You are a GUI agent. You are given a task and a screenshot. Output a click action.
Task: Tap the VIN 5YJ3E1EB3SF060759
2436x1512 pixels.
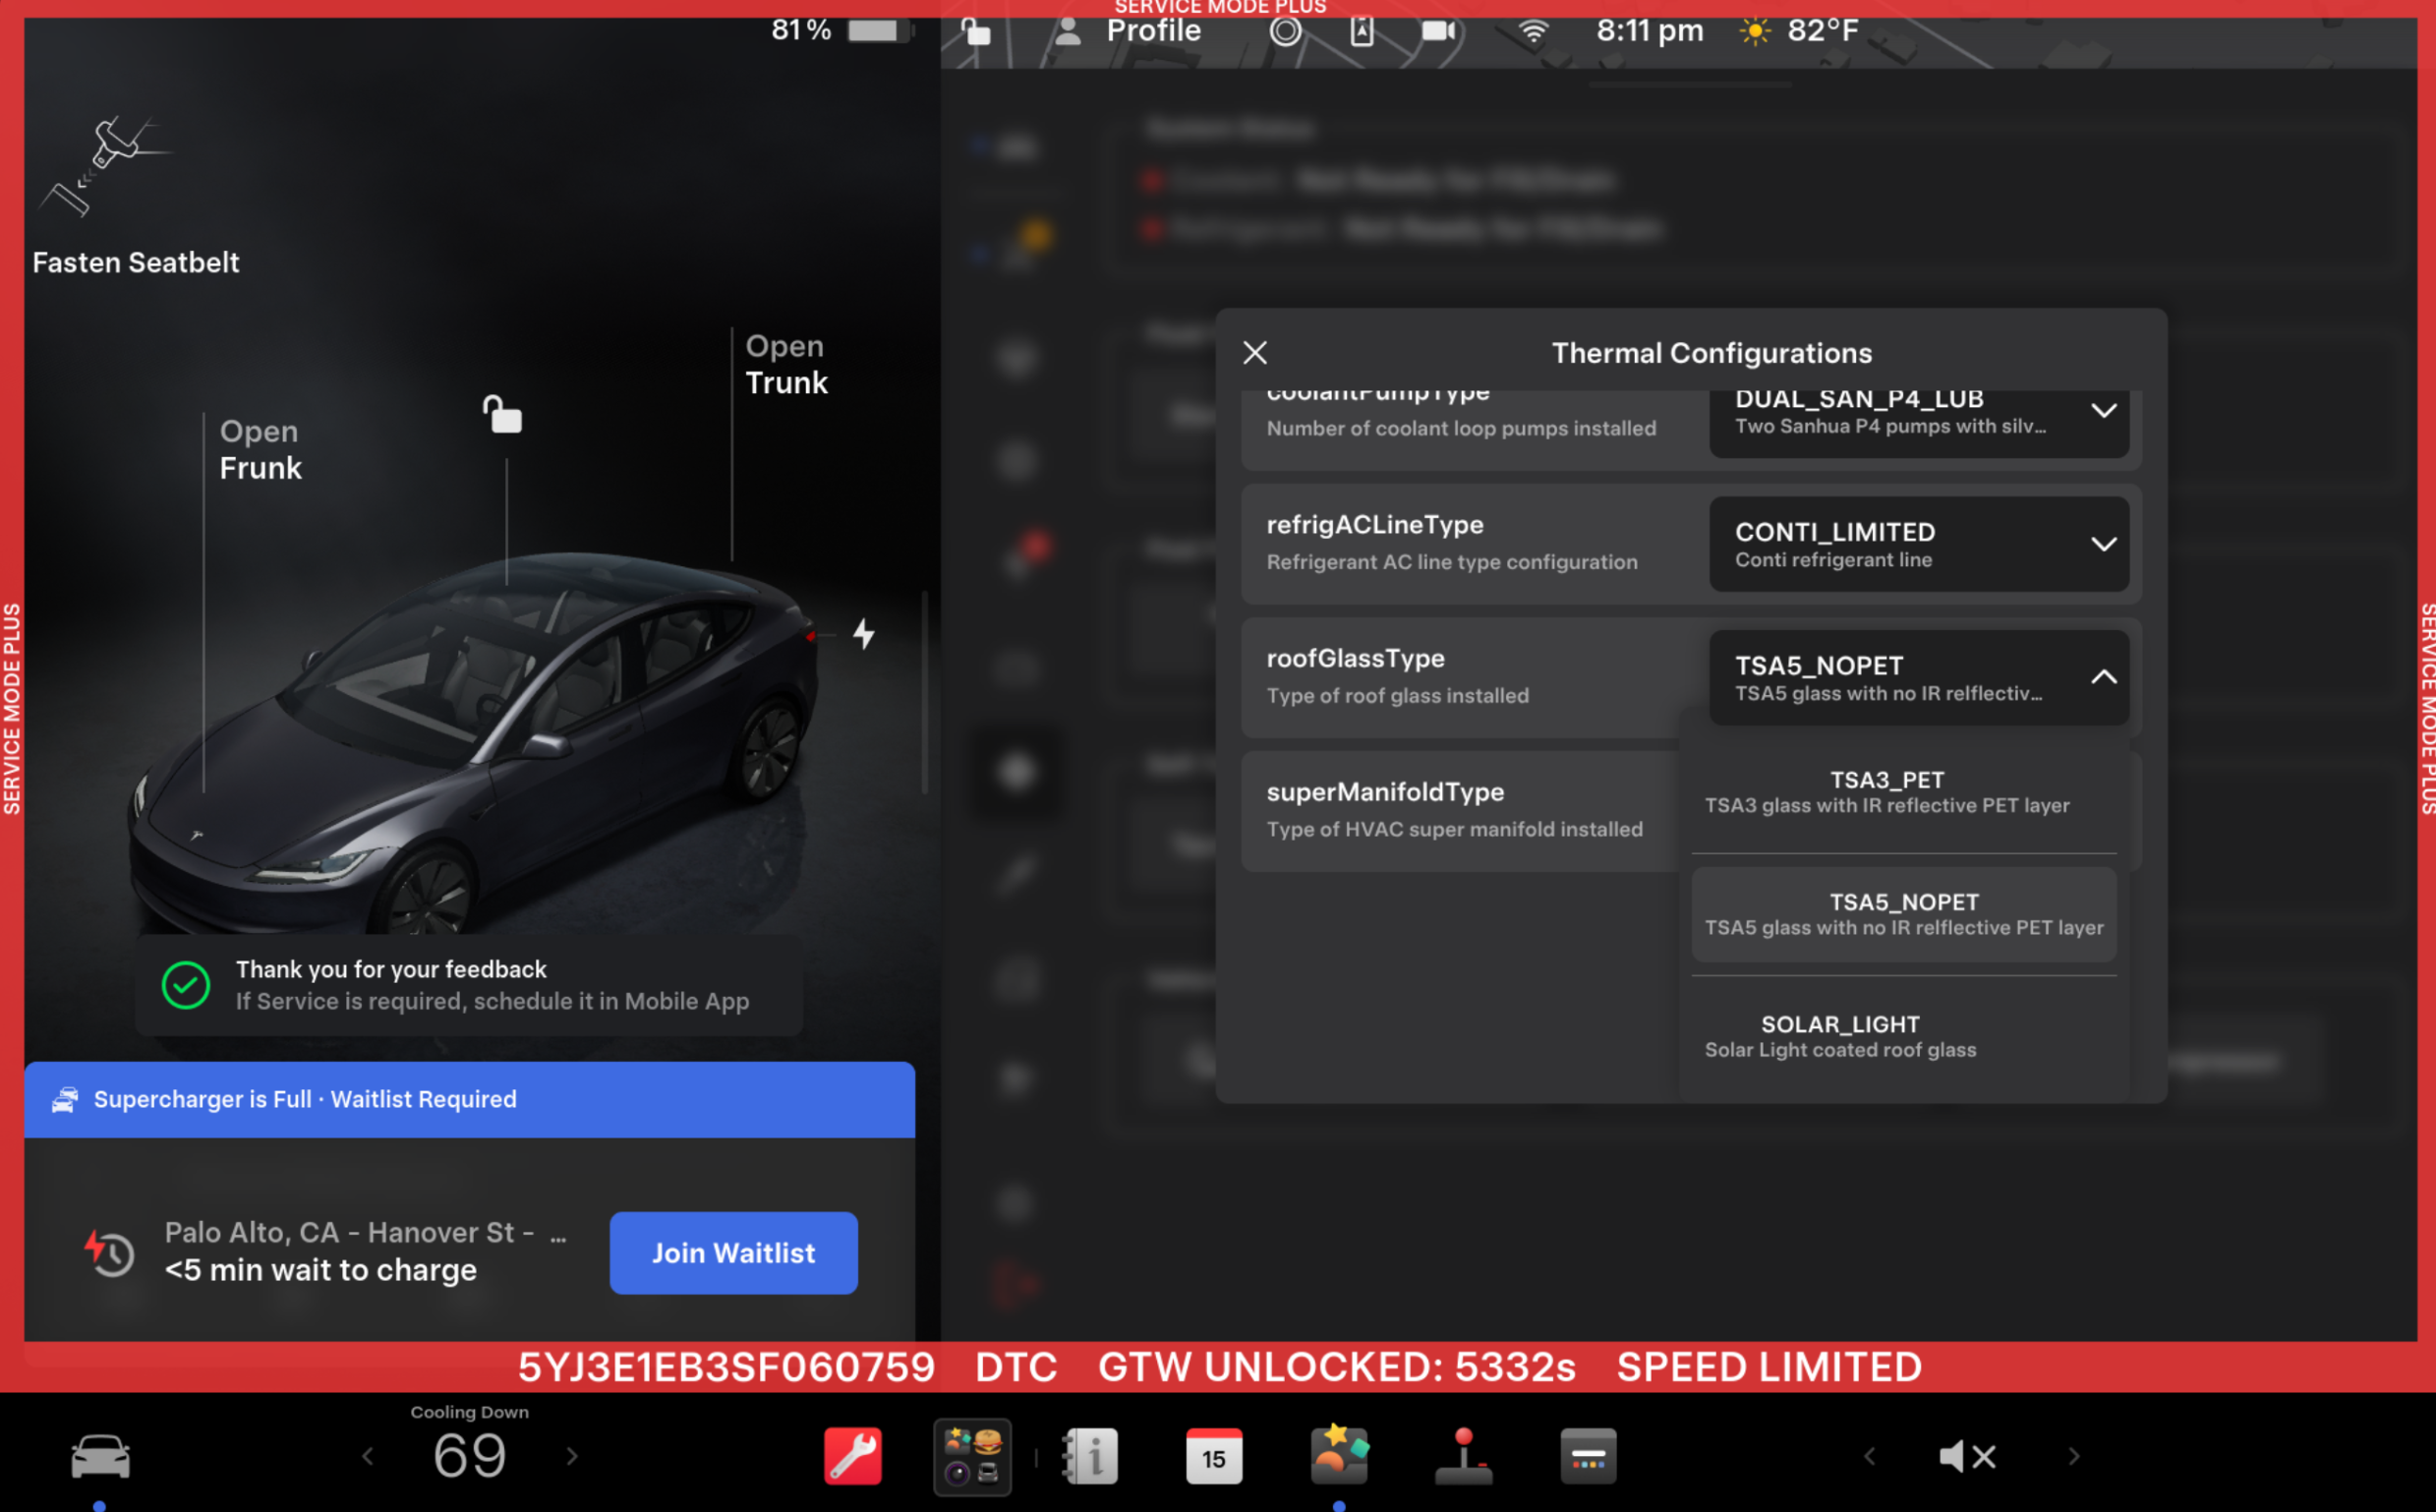[726, 1367]
